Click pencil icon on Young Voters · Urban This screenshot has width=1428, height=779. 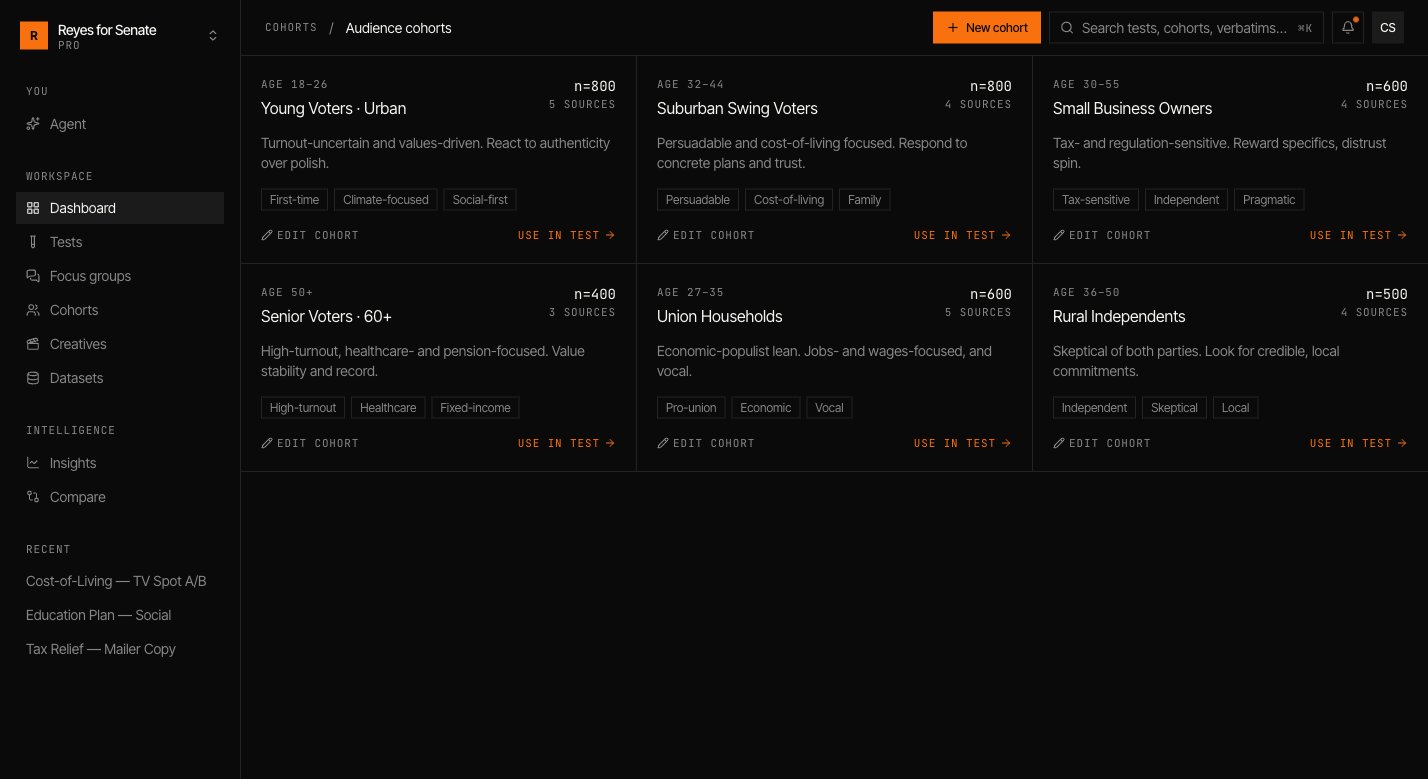point(267,235)
